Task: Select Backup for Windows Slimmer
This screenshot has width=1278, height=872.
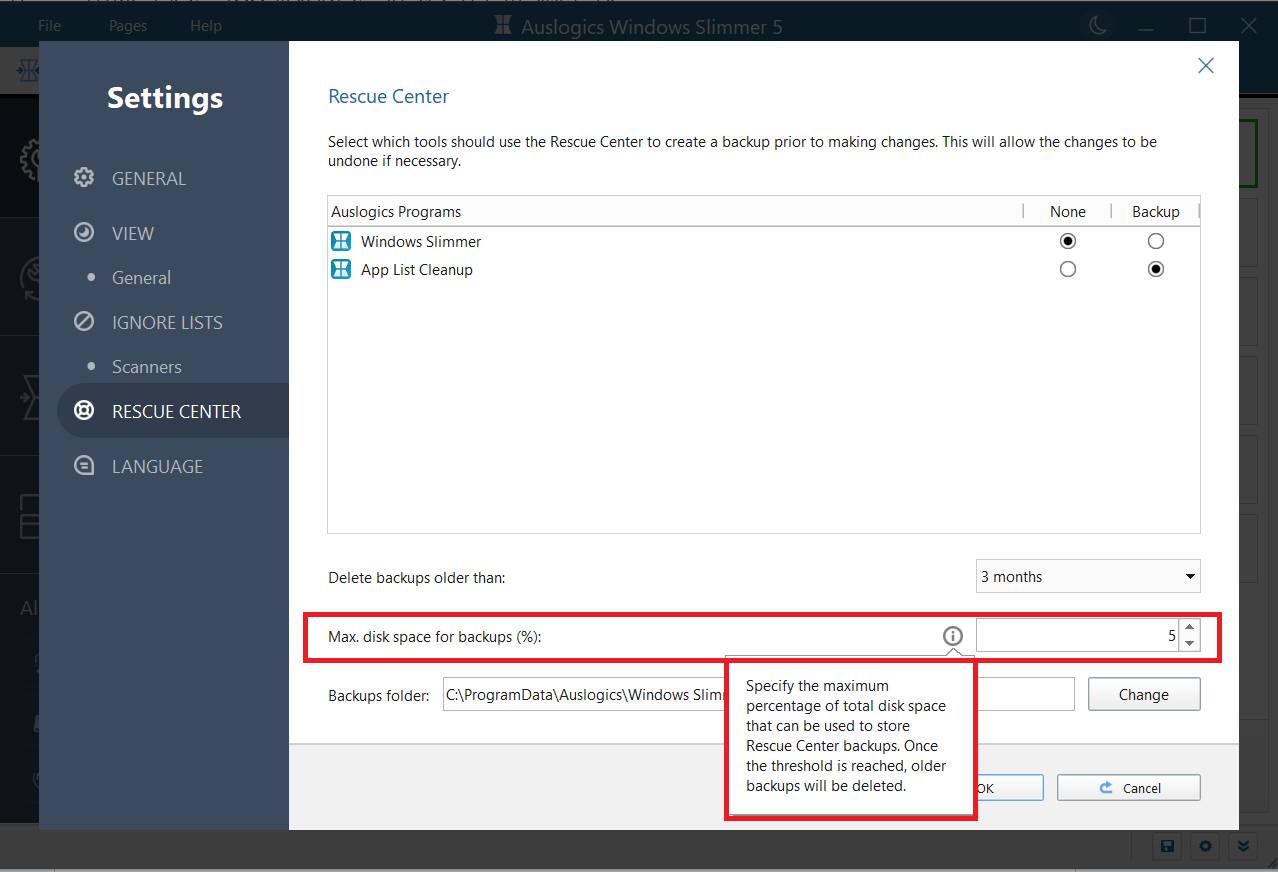Action: [x=1156, y=240]
